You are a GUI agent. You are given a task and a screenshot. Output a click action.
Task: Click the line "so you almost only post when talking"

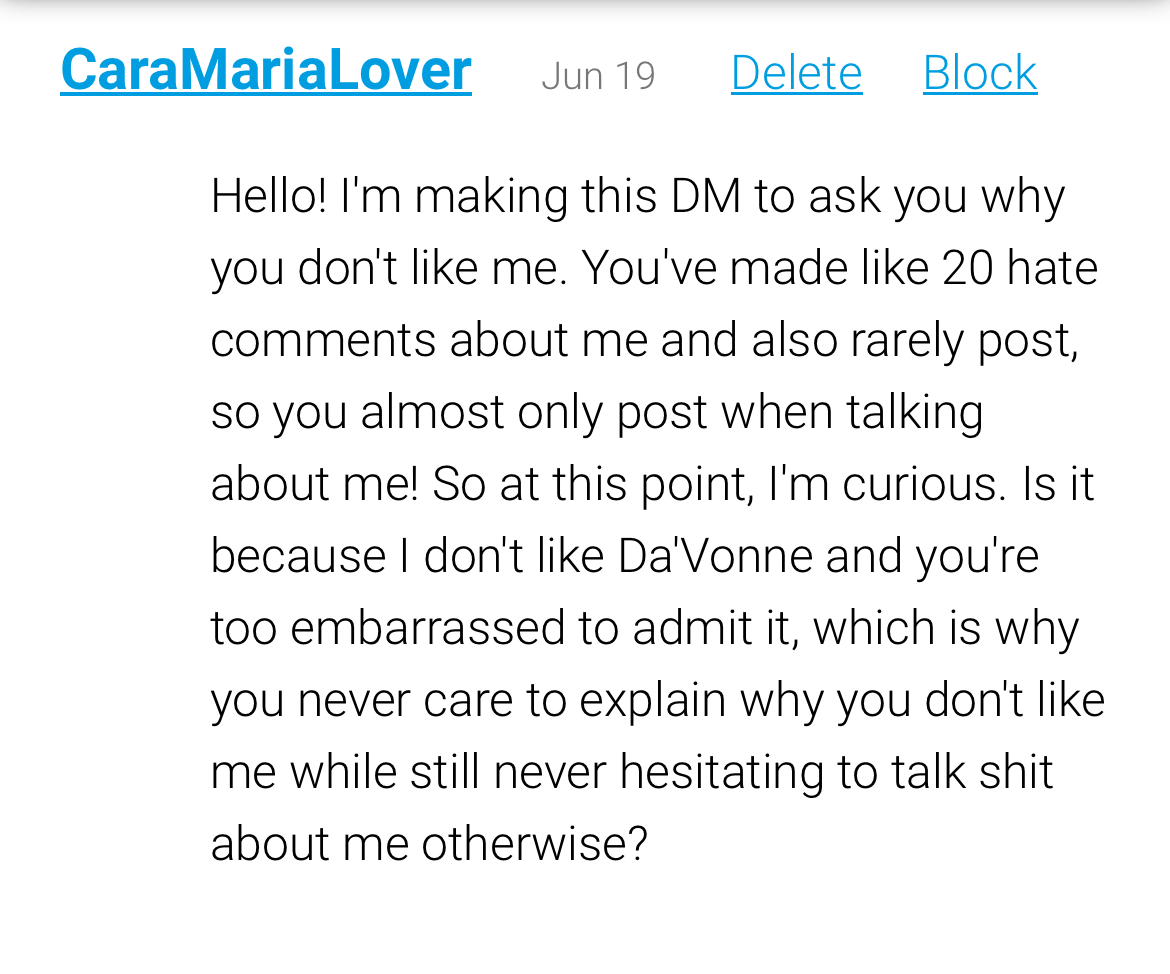pyautogui.click(x=597, y=413)
